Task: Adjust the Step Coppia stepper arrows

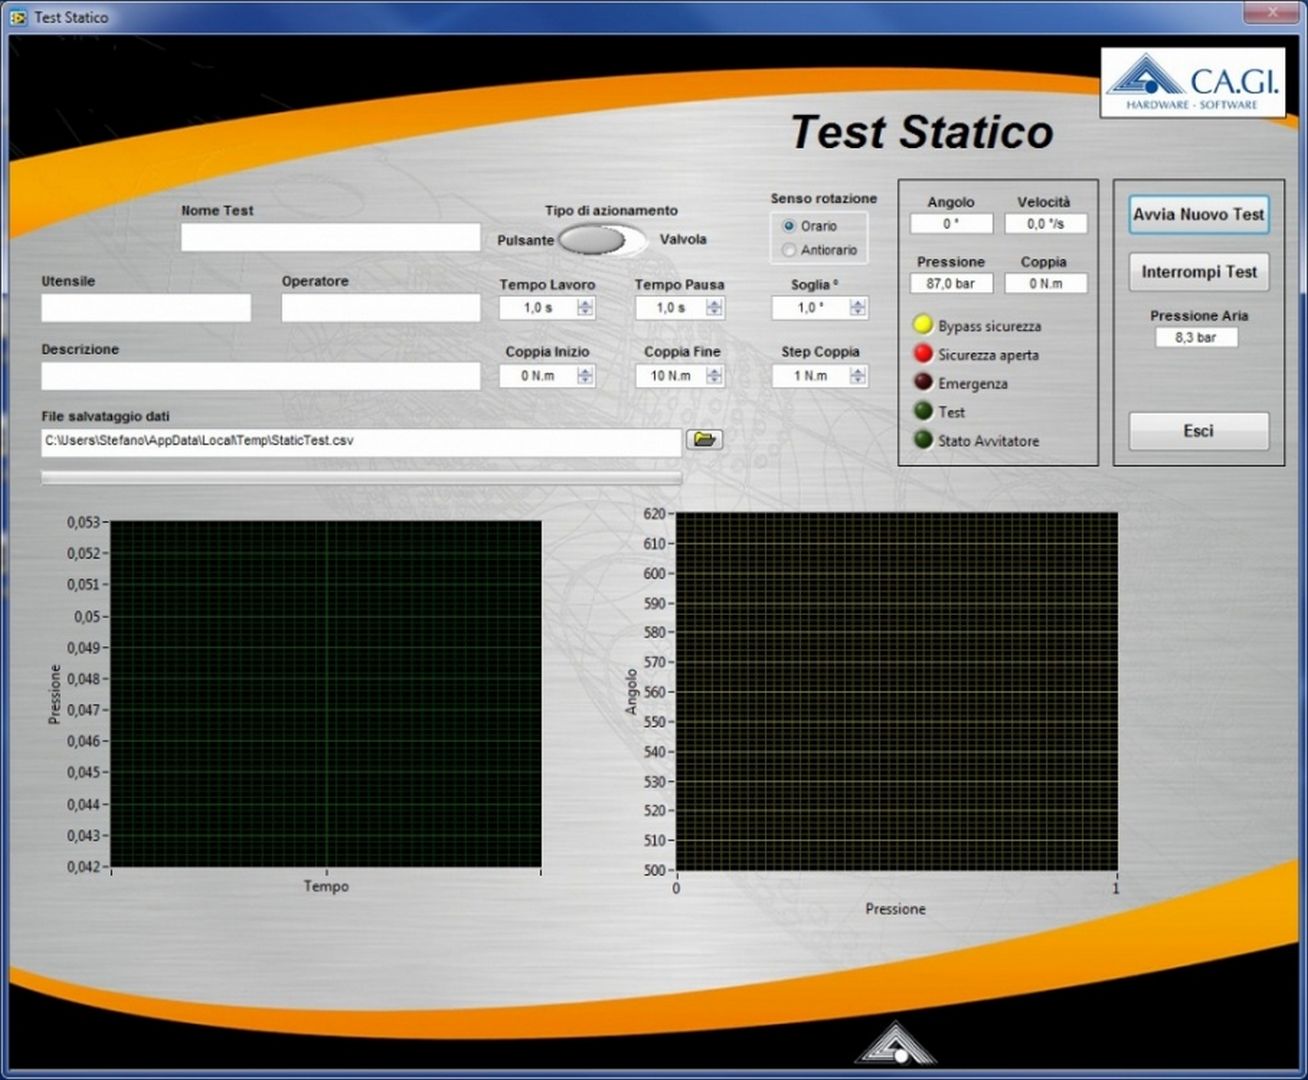Action: 858,376
